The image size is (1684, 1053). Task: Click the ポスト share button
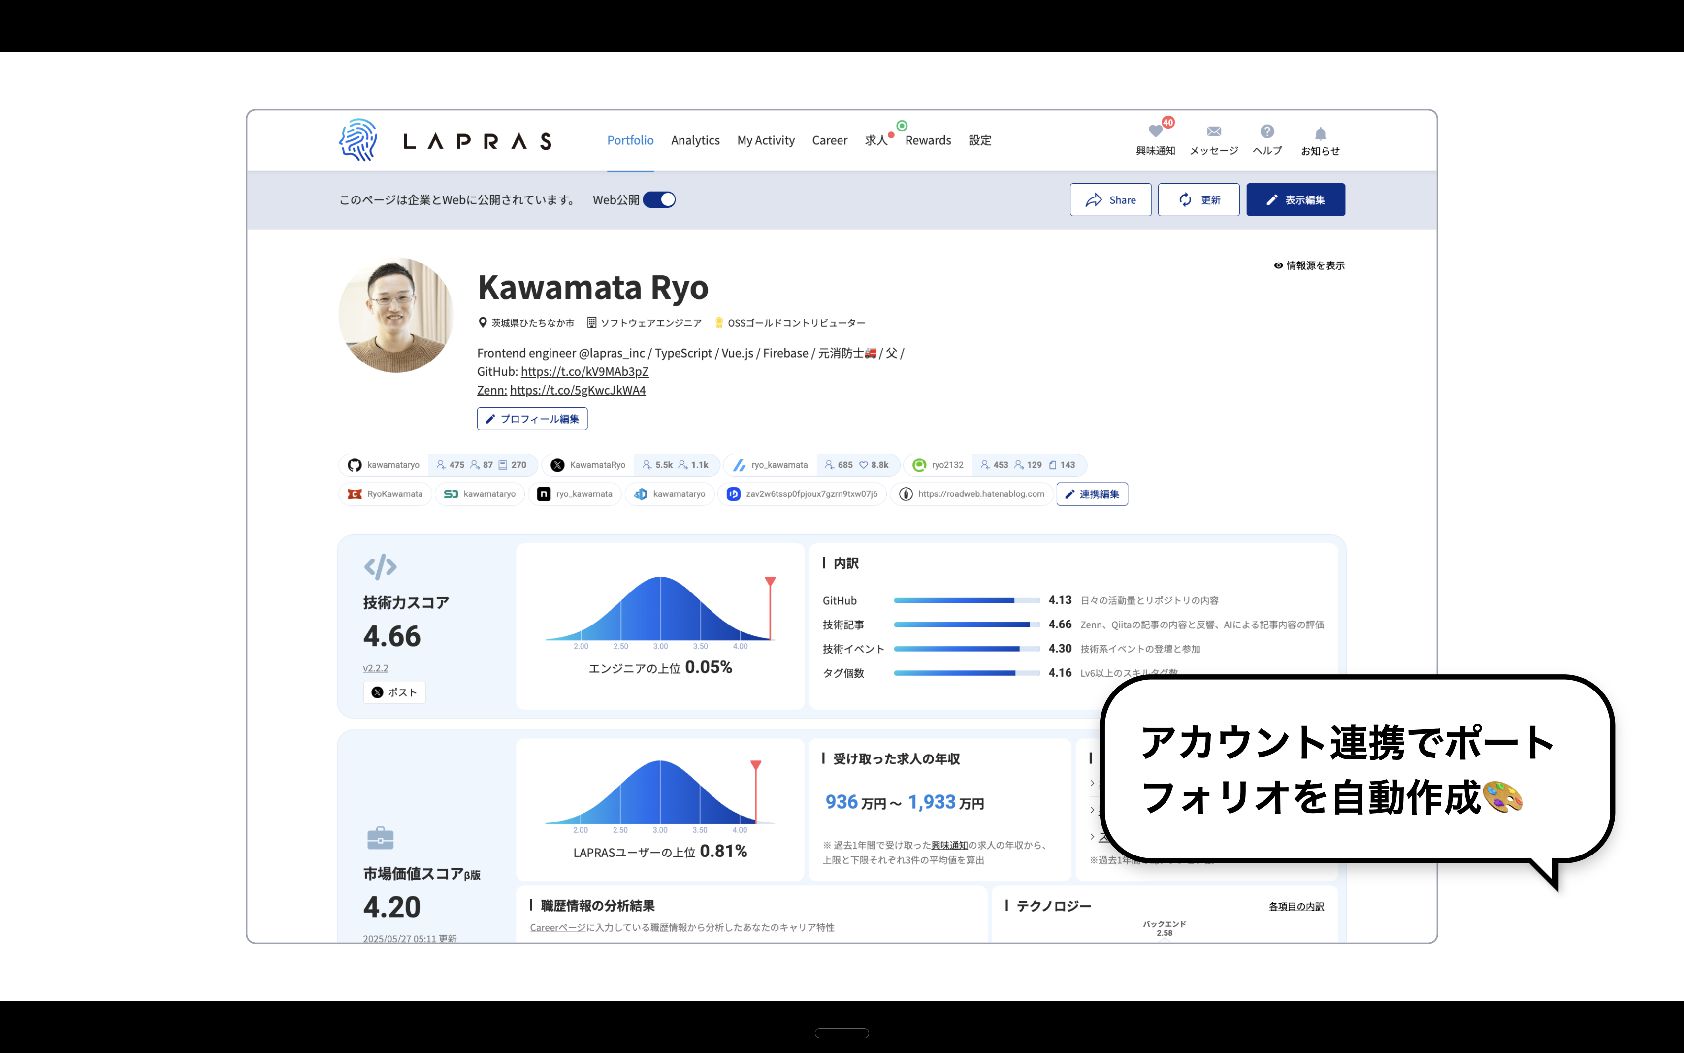pos(394,692)
